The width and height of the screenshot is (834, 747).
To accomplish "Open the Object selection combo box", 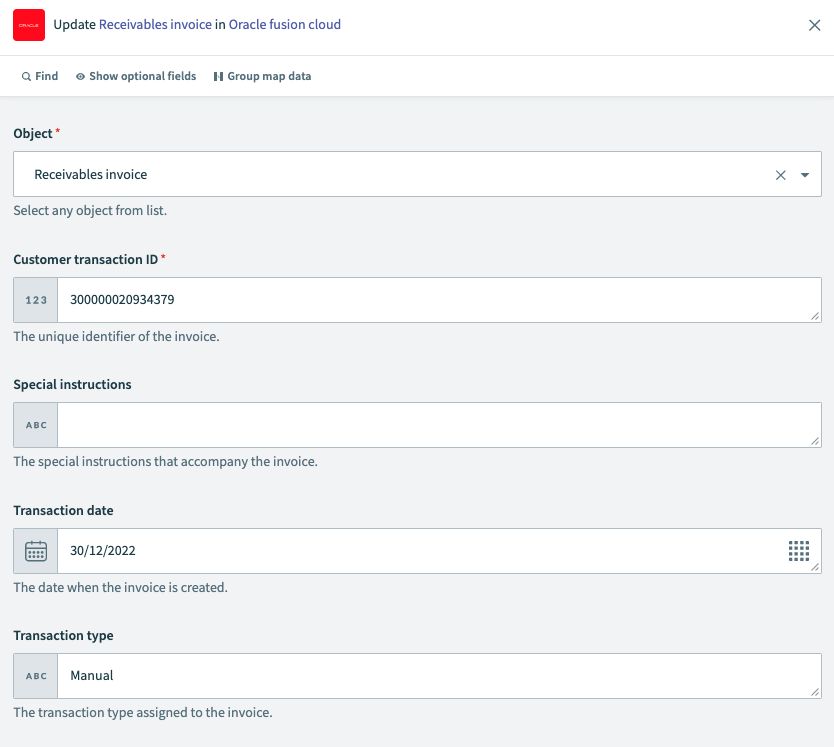I will coord(400,175).
